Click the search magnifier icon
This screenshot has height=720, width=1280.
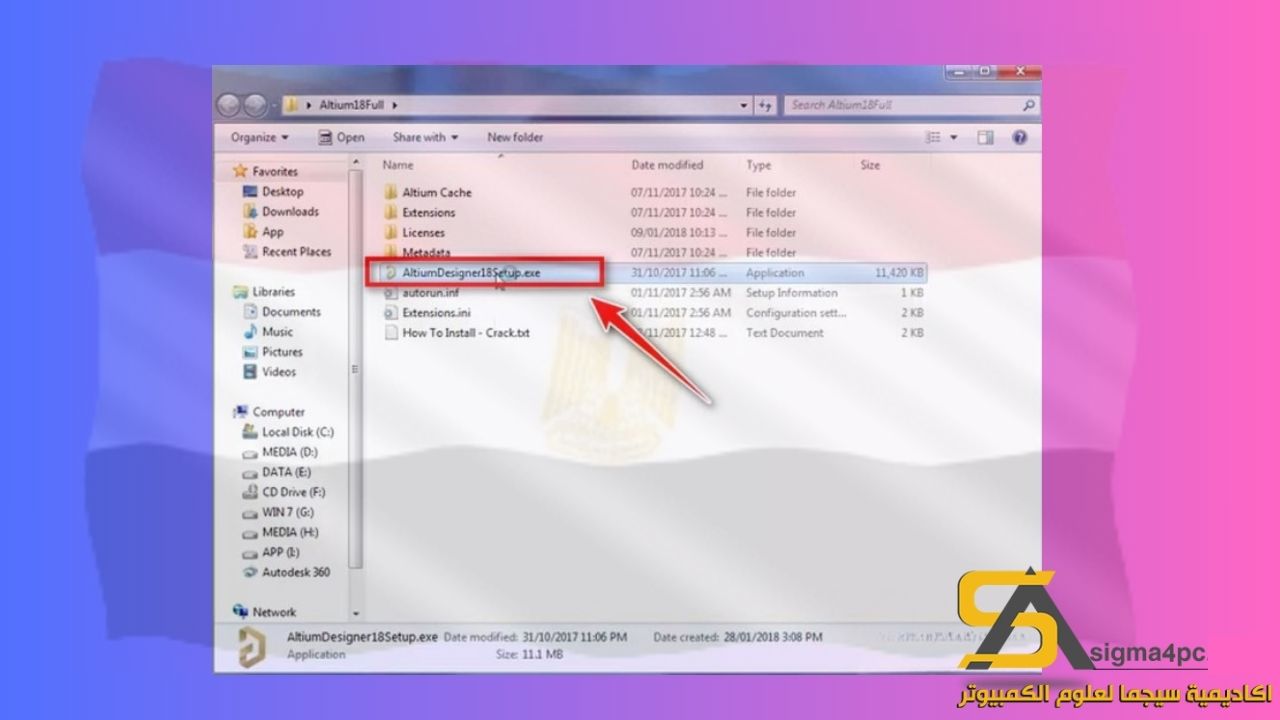(x=1027, y=104)
